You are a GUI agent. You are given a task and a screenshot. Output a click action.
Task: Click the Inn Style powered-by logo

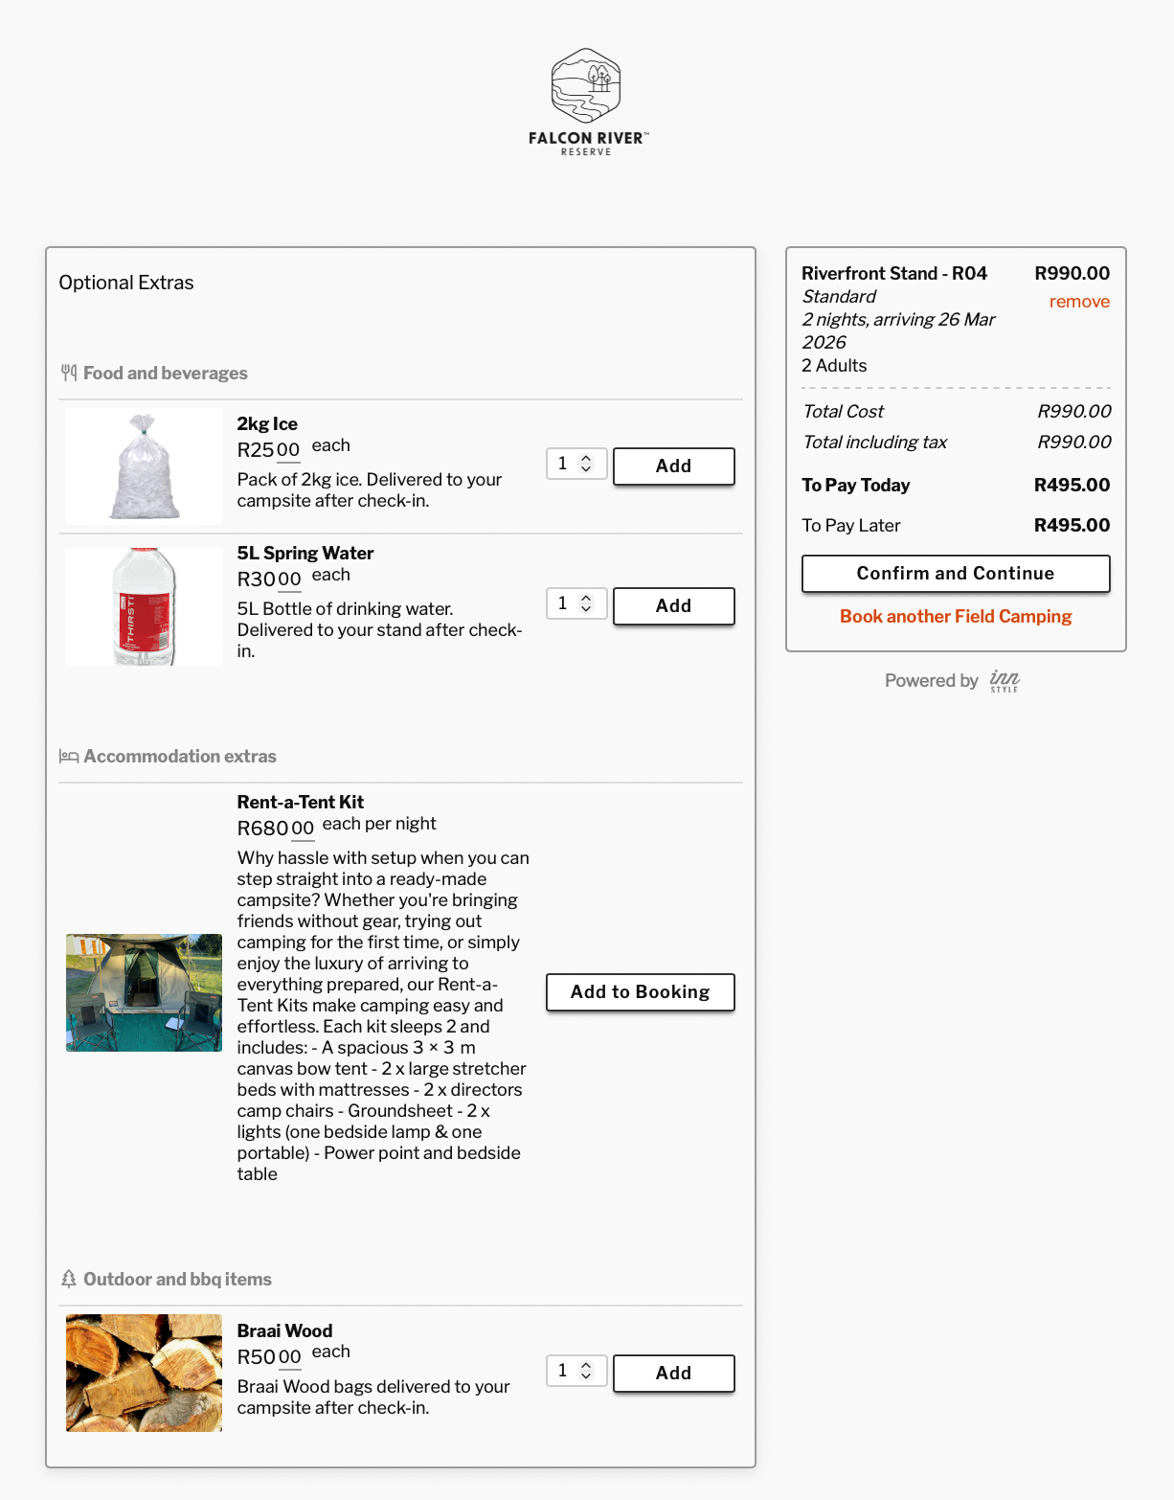(x=1004, y=681)
